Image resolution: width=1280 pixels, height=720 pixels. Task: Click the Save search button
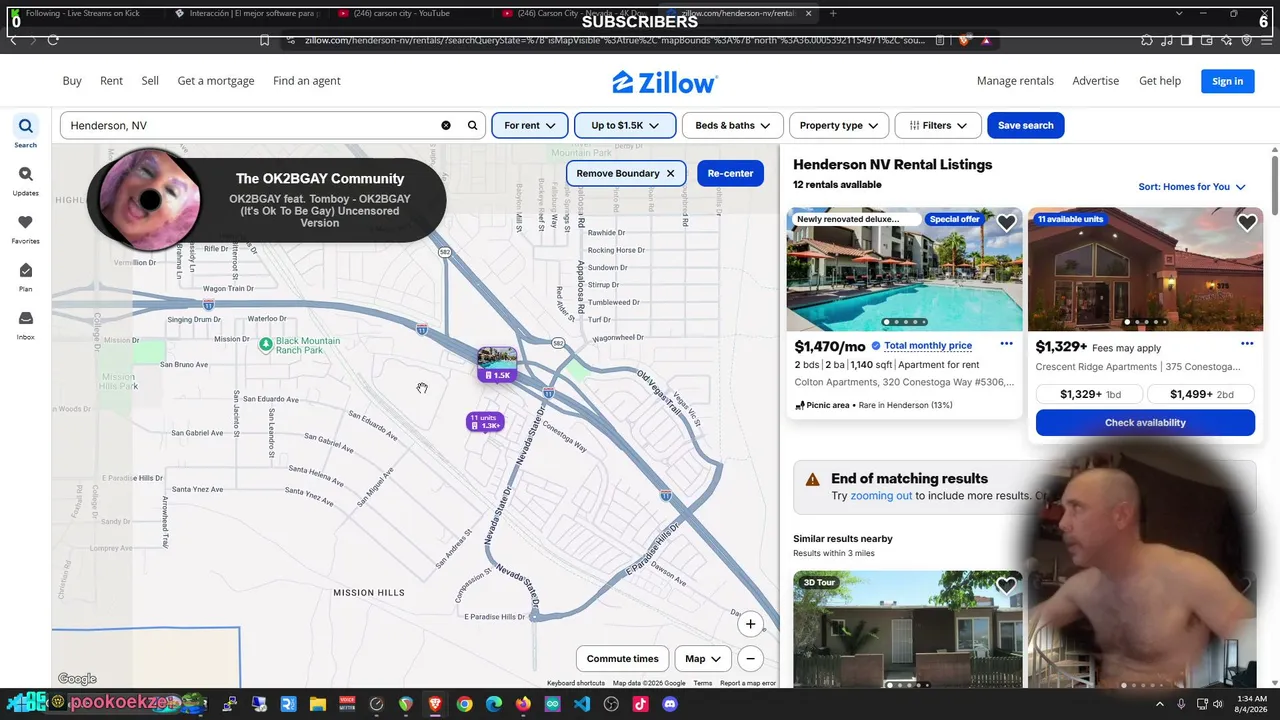point(1025,125)
